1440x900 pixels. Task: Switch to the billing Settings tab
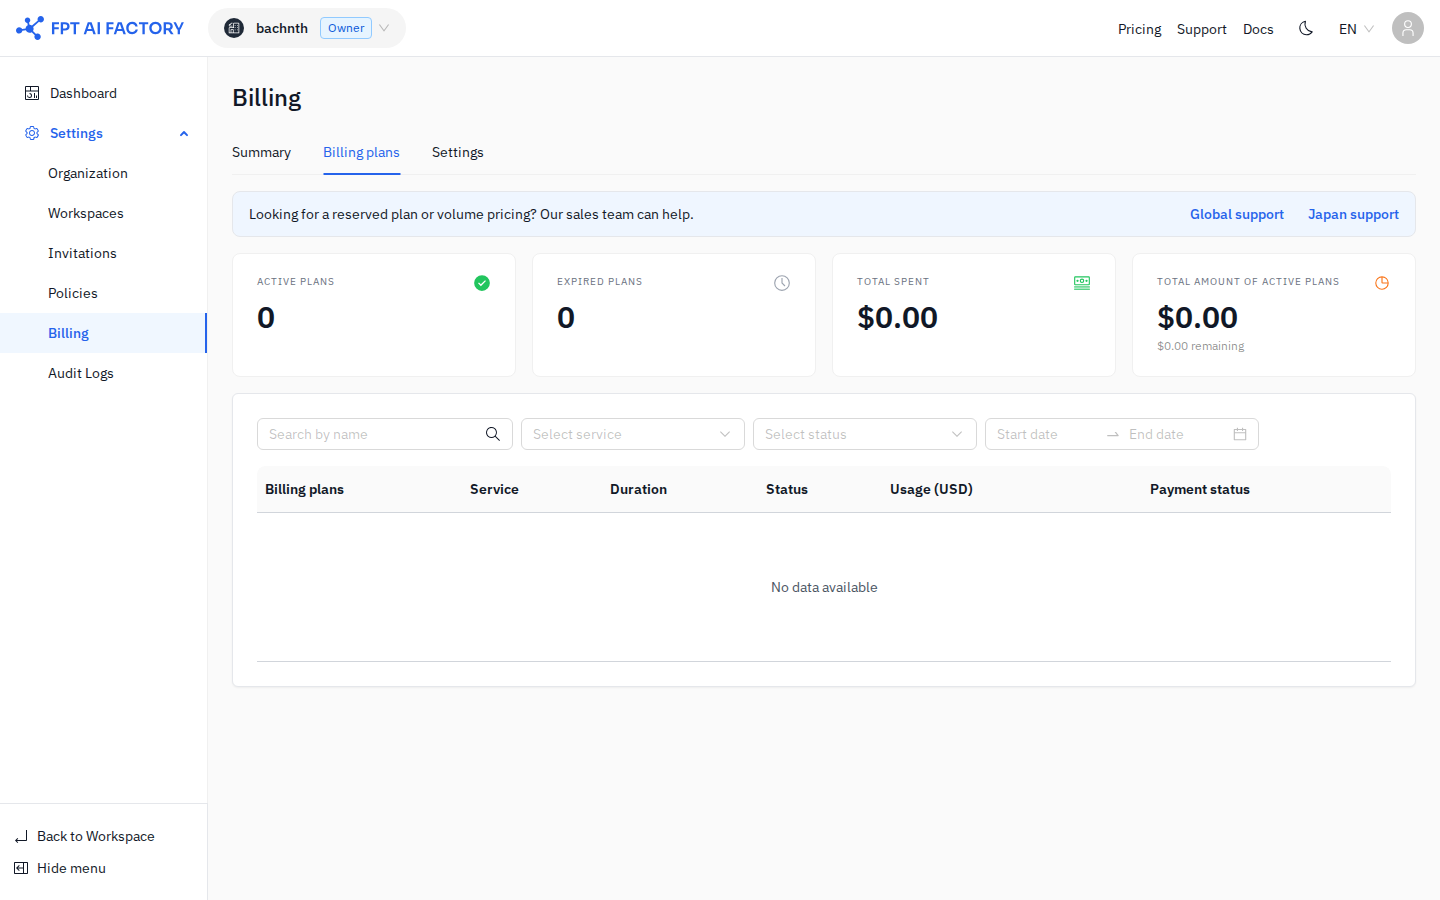(x=457, y=152)
